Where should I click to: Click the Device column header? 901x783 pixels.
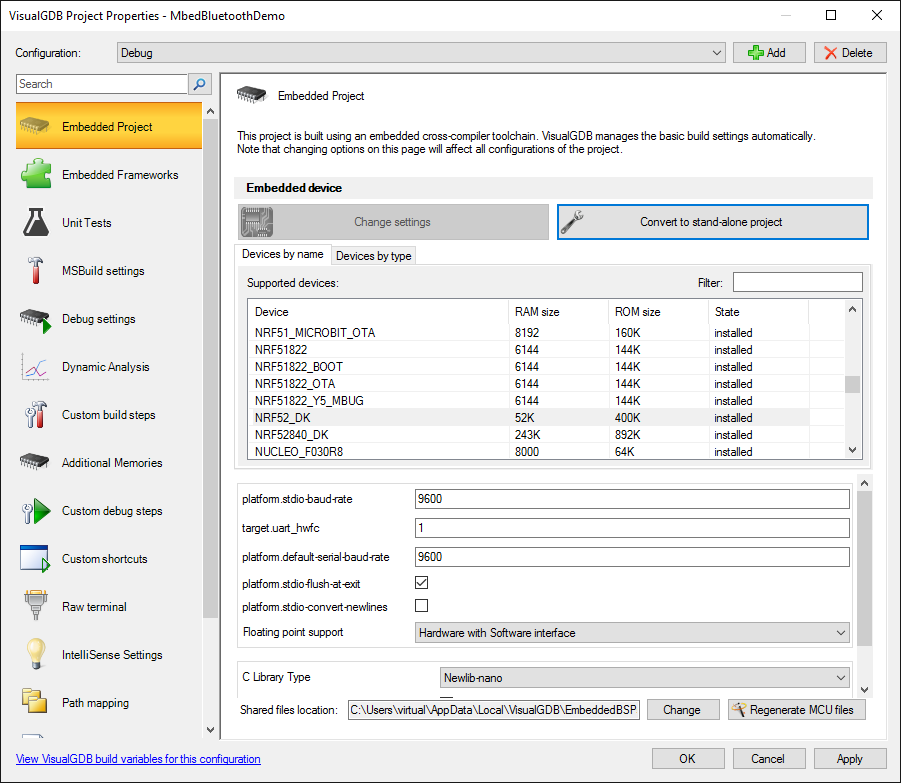click(x=379, y=312)
